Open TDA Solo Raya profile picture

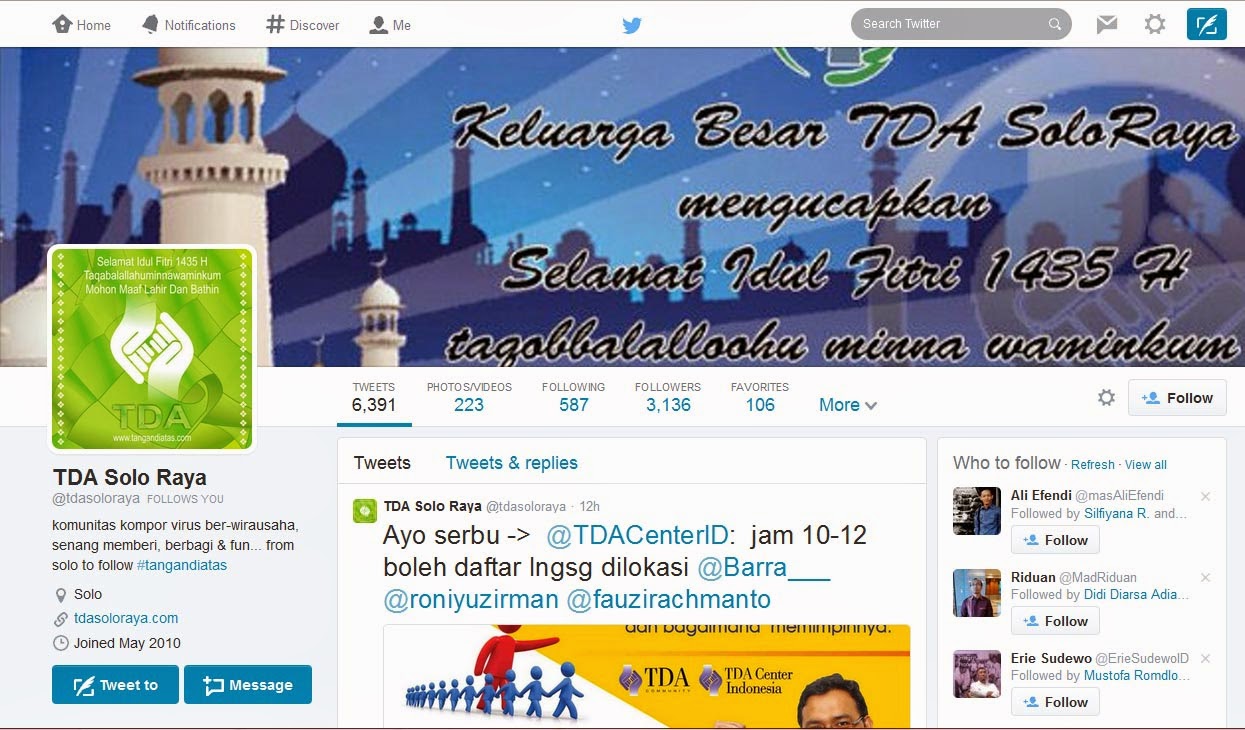pyautogui.click(x=151, y=348)
